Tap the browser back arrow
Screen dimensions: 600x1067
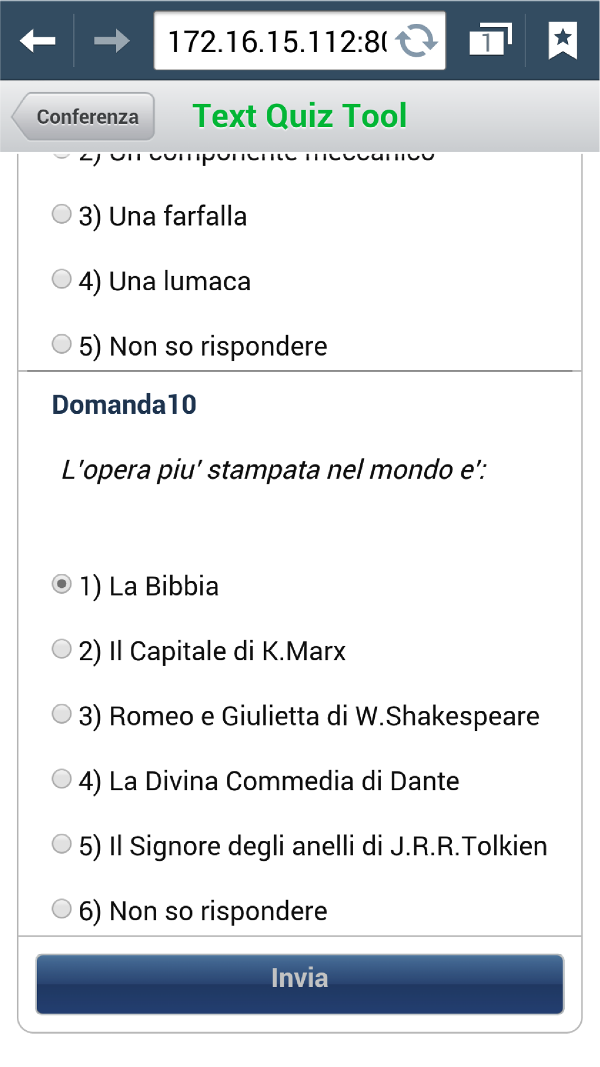click(x=37, y=40)
